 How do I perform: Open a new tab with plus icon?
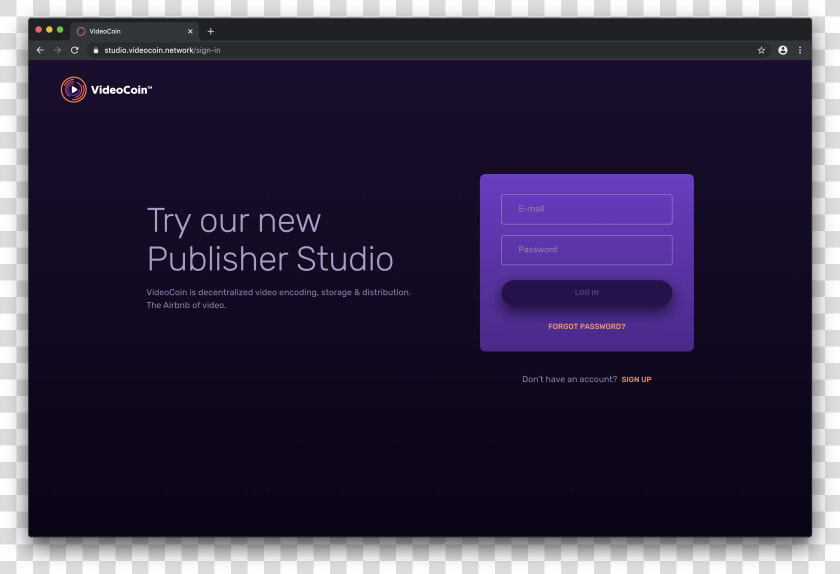coord(211,32)
